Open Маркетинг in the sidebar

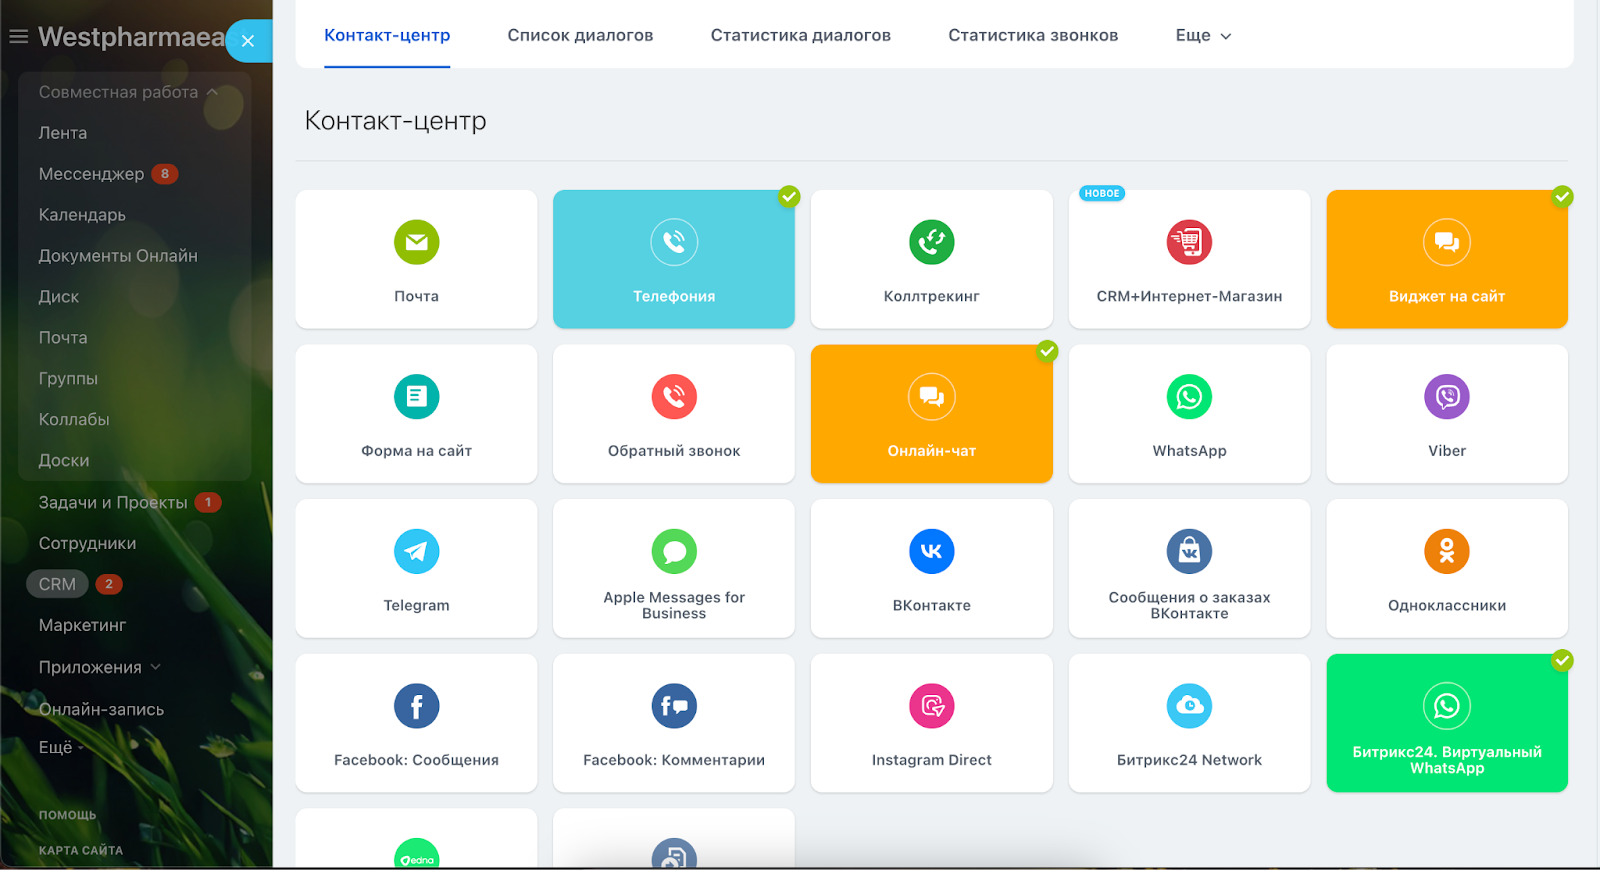point(82,625)
